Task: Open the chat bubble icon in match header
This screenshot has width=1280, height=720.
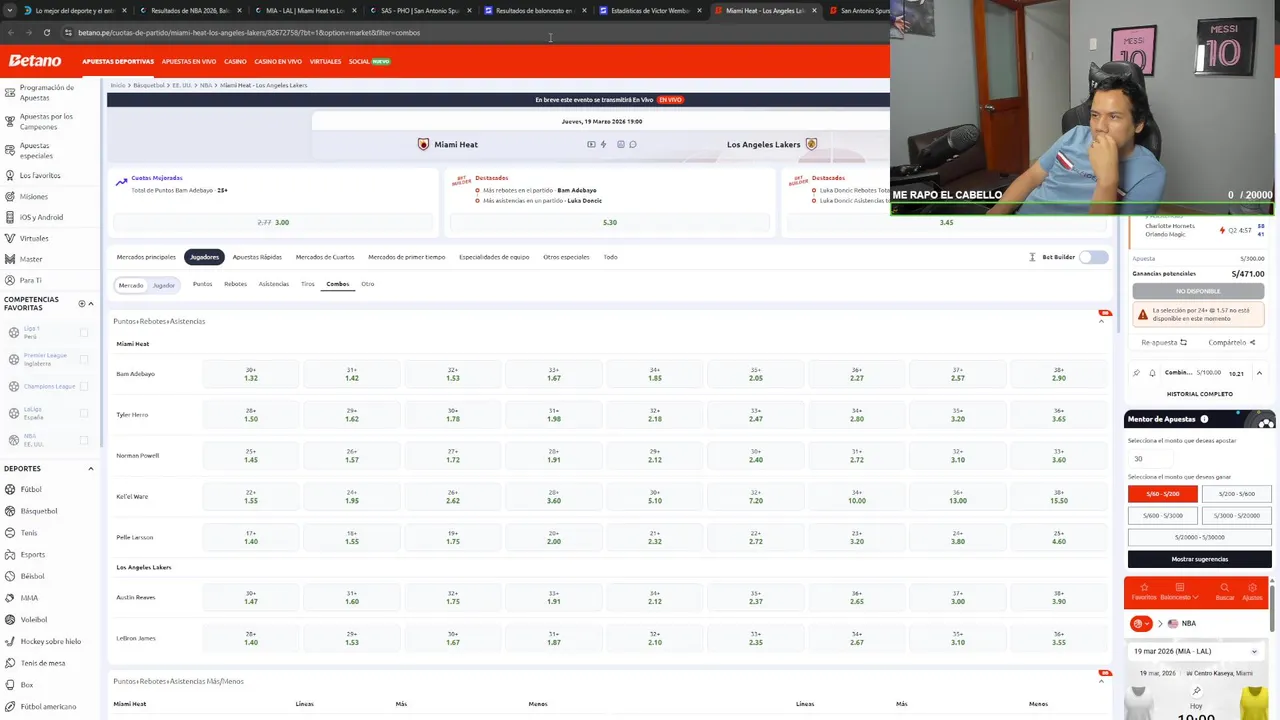Action: click(632, 144)
